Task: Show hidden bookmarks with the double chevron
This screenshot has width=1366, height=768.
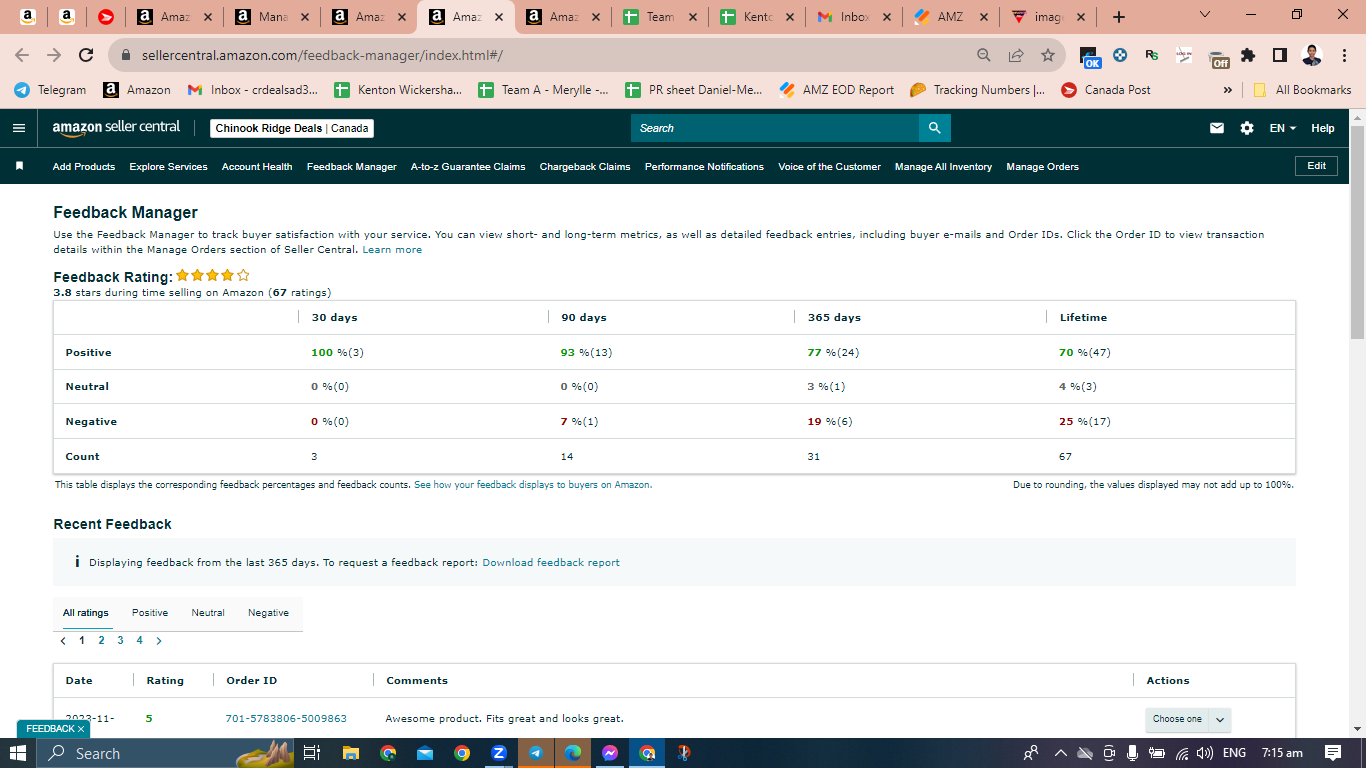Action: (1228, 90)
